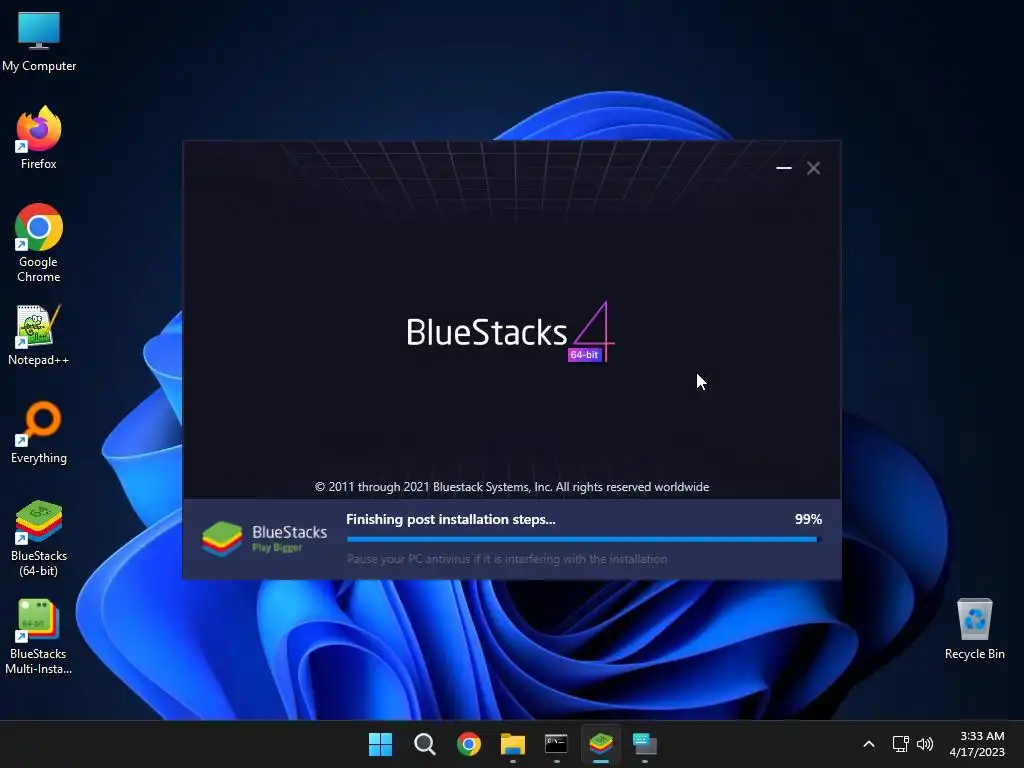
Task: Open taskbar Search
Action: (x=424, y=744)
